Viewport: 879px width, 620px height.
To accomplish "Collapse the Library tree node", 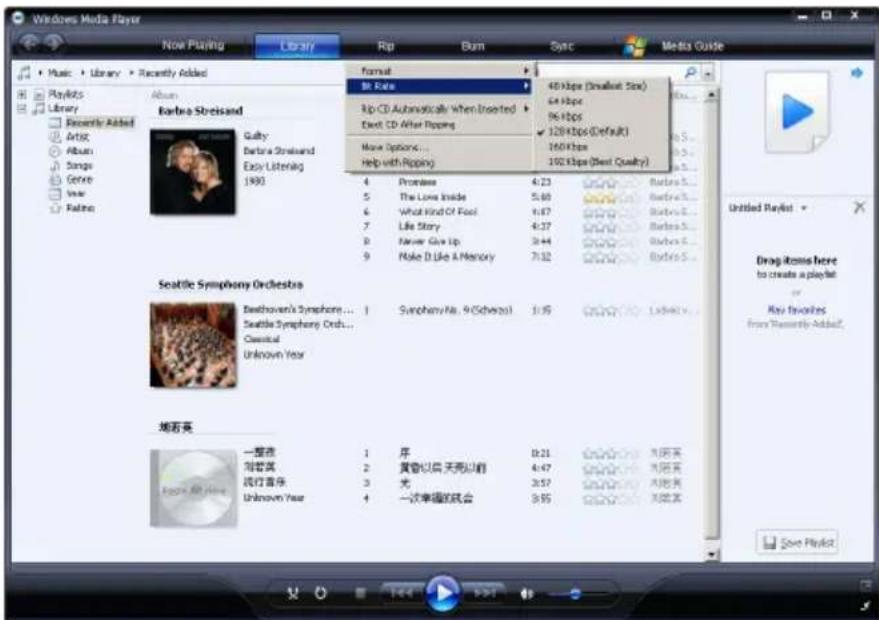I will [22, 108].
